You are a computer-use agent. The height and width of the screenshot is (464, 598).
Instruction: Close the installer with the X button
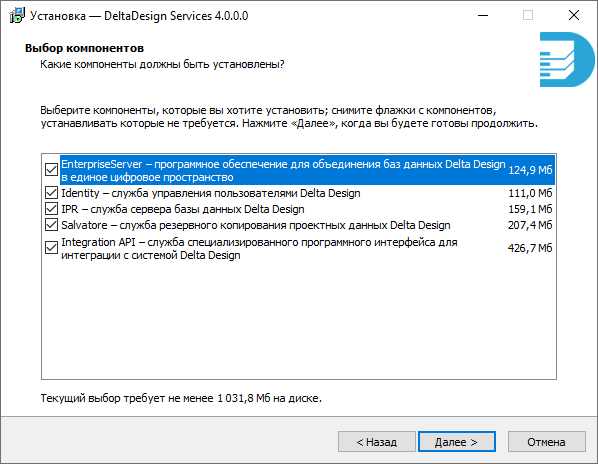(x=574, y=16)
